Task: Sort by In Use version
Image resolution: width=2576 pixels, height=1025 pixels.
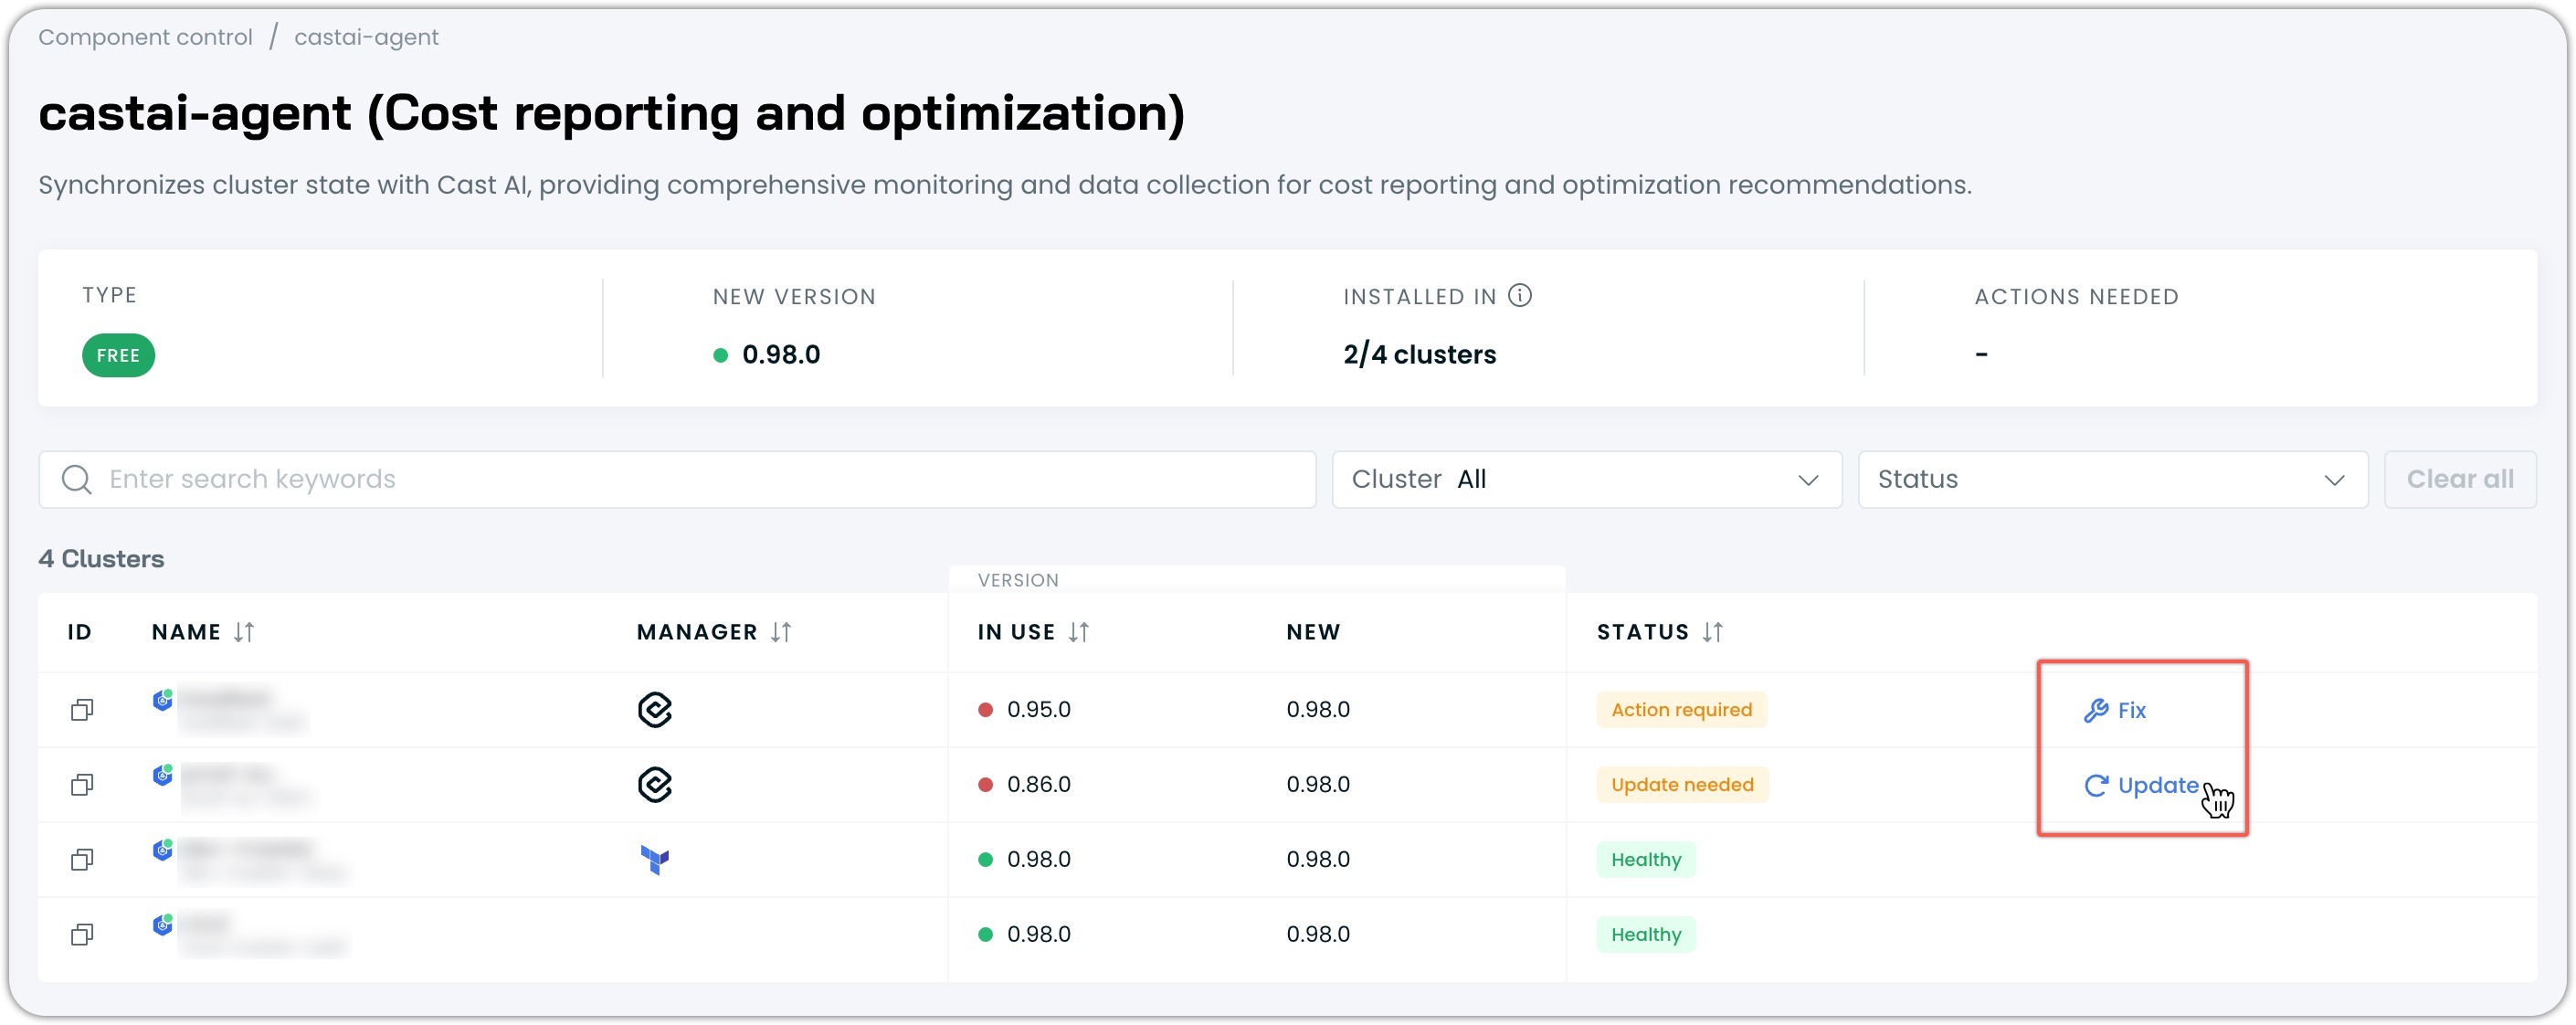Action: 1078,632
